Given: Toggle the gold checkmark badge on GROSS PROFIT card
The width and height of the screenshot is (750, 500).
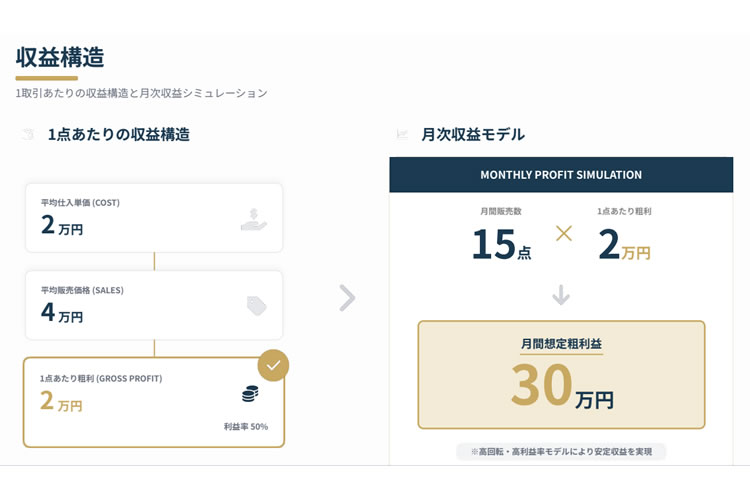Looking at the screenshot, I should click(x=273, y=365).
